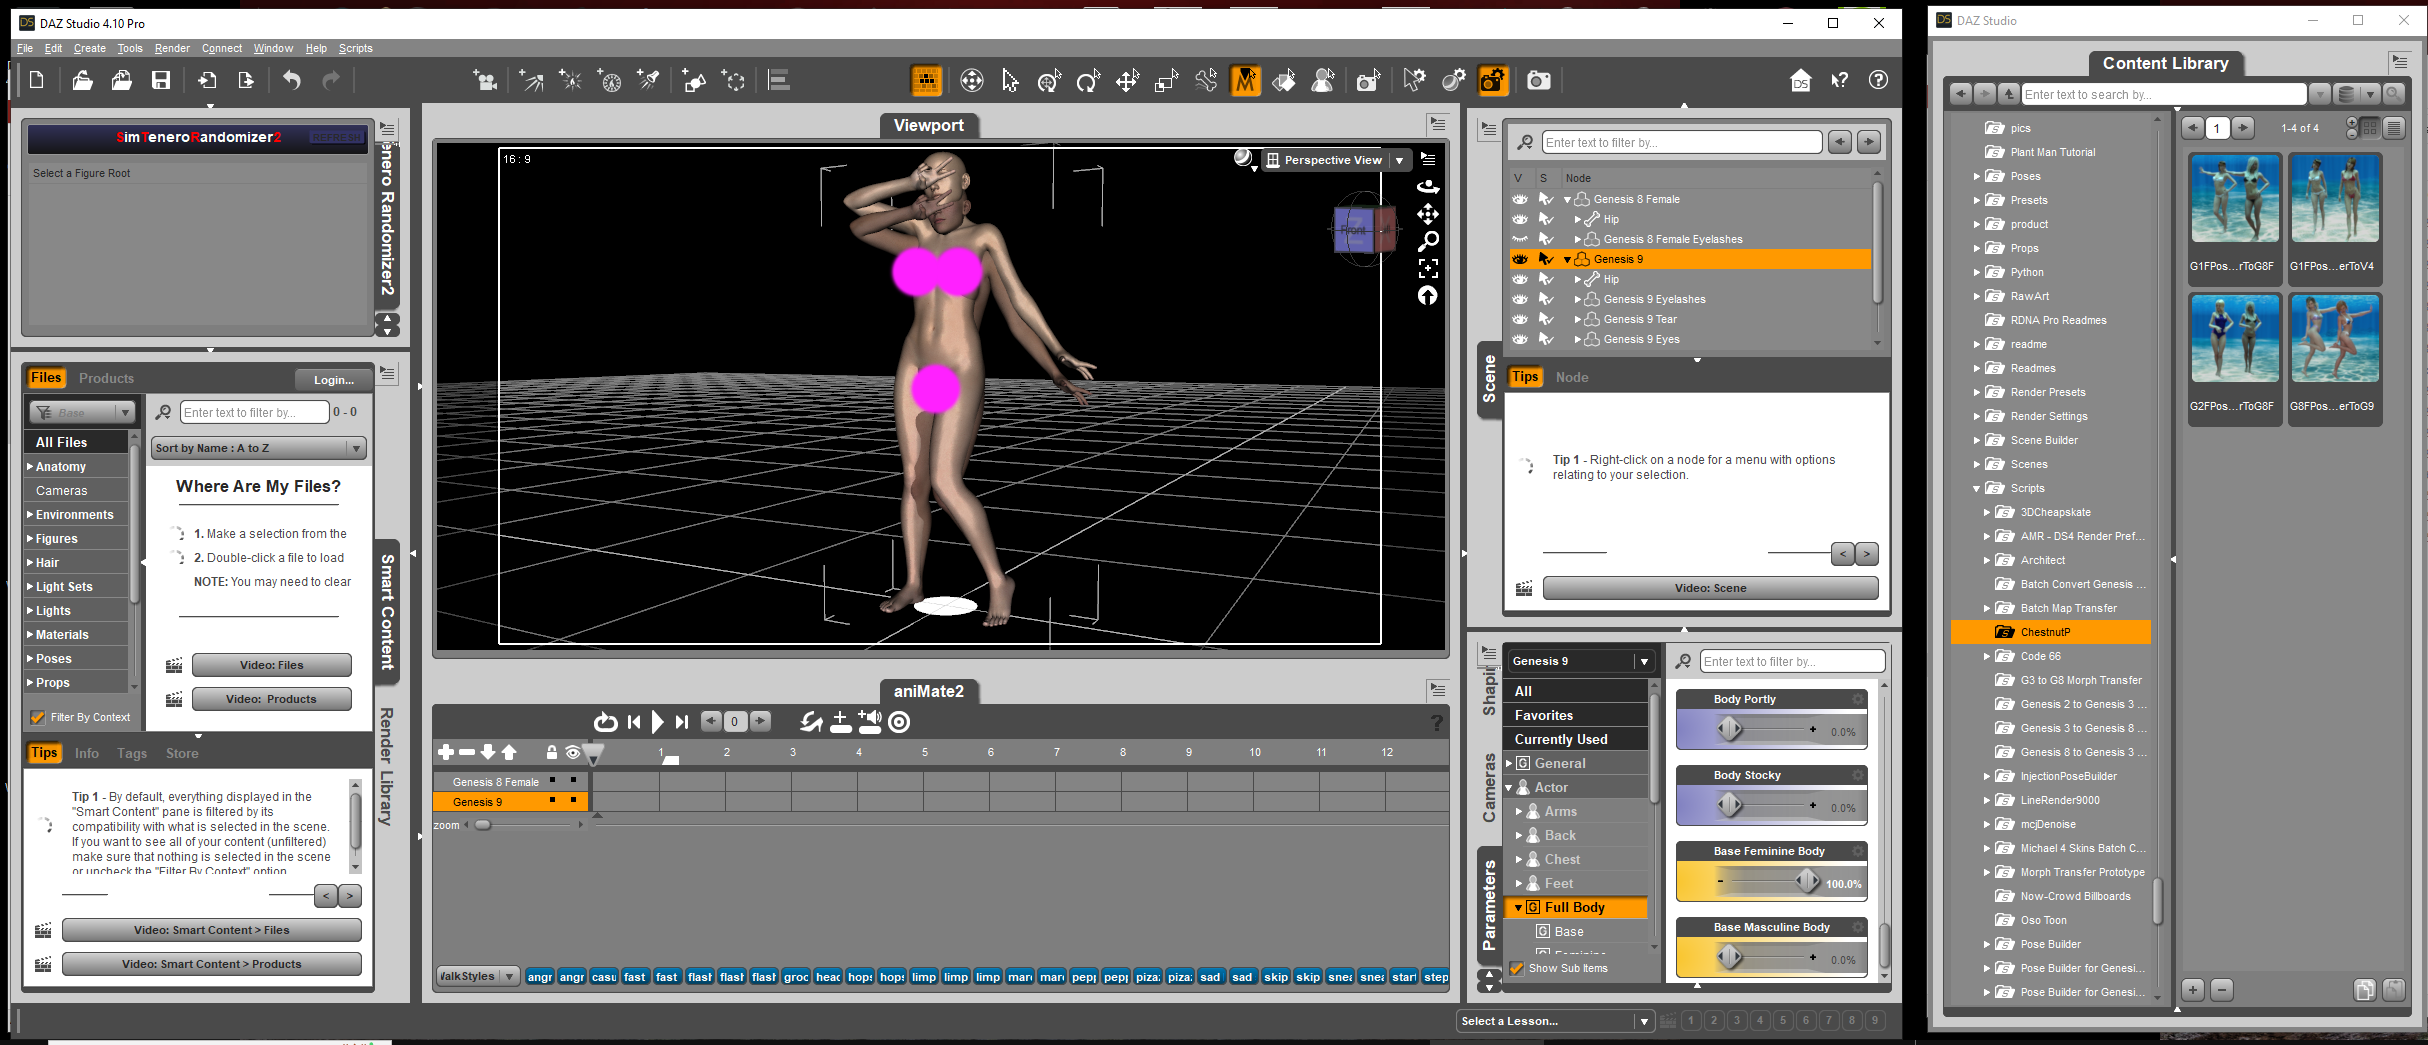Image resolution: width=2428 pixels, height=1045 pixels.
Task: Click the viewport Frame selection icon
Action: click(x=1428, y=268)
